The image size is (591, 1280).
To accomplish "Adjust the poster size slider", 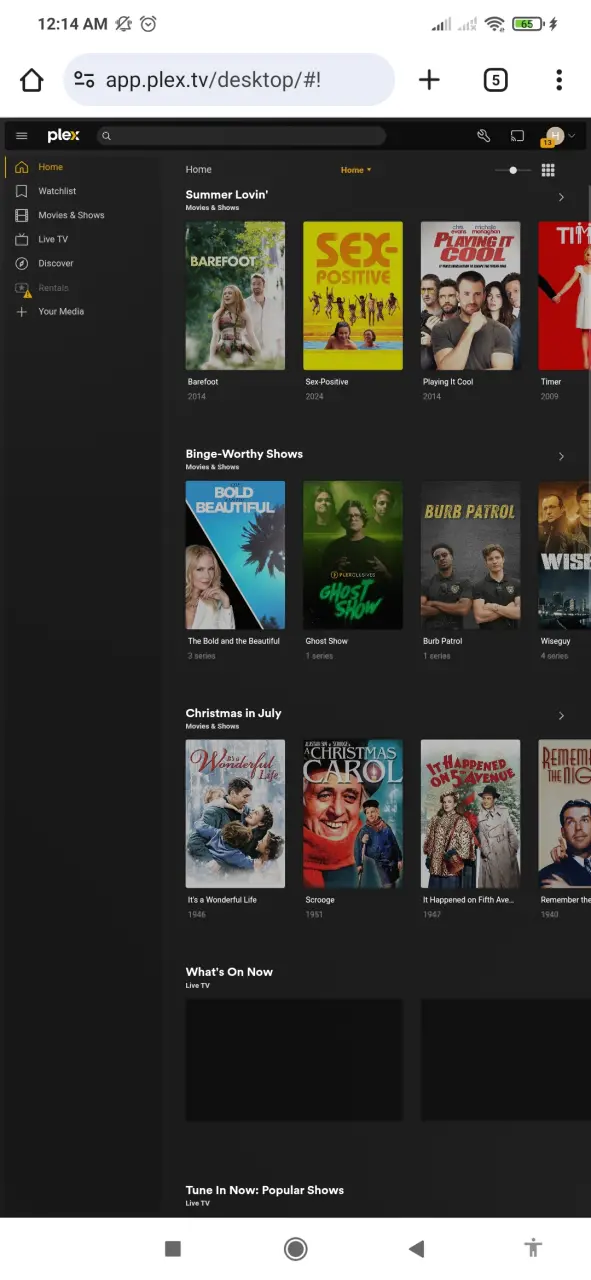I will [513, 170].
